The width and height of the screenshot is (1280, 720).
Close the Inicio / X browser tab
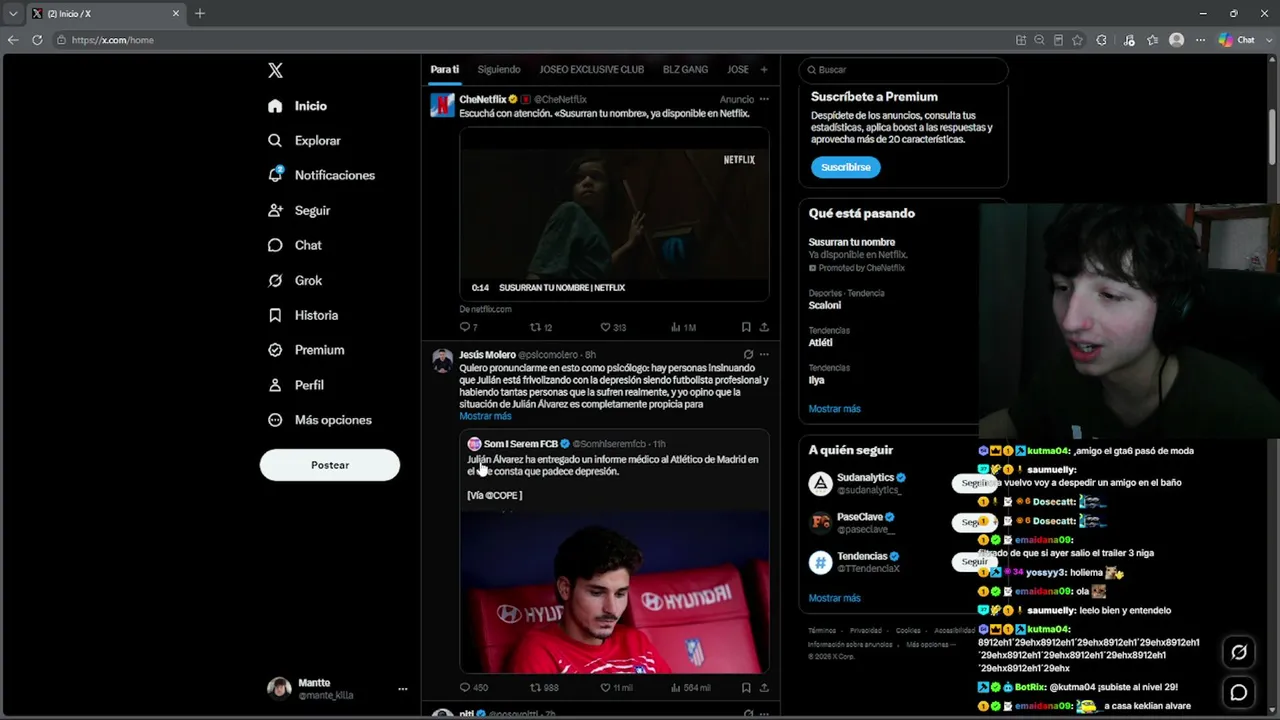click(176, 13)
